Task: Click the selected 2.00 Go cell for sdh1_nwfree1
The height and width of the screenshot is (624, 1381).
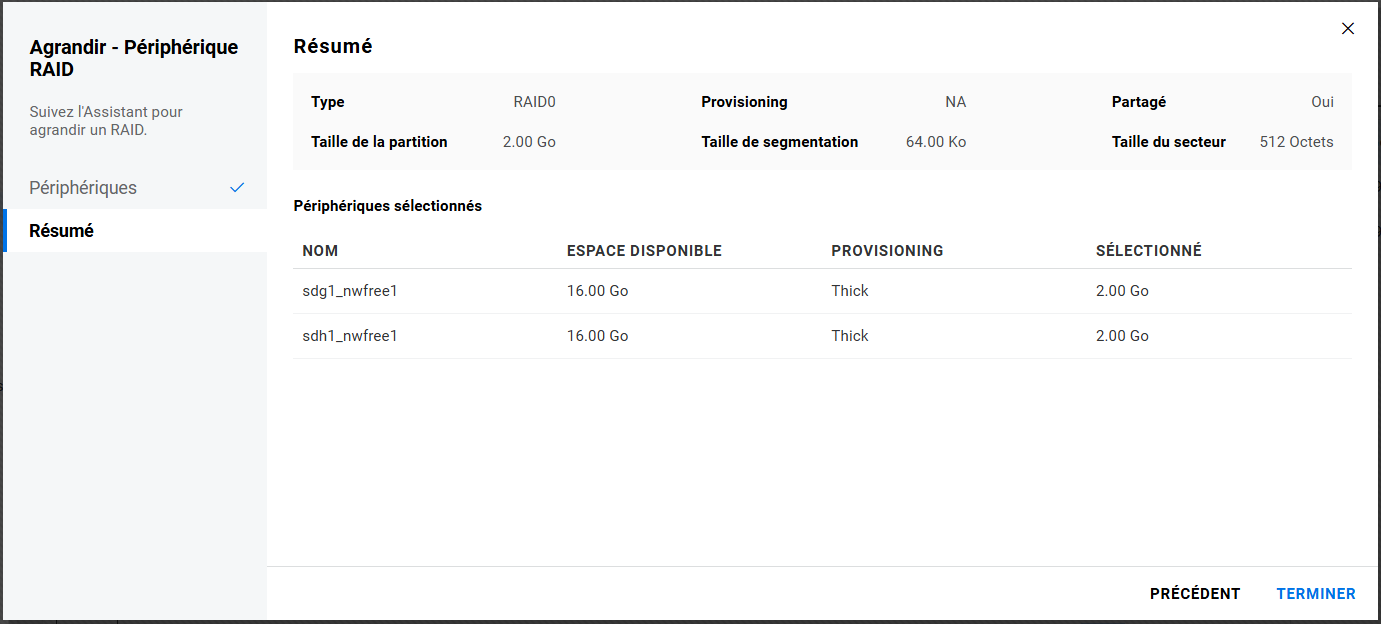Action: (x=1122, y=336)
